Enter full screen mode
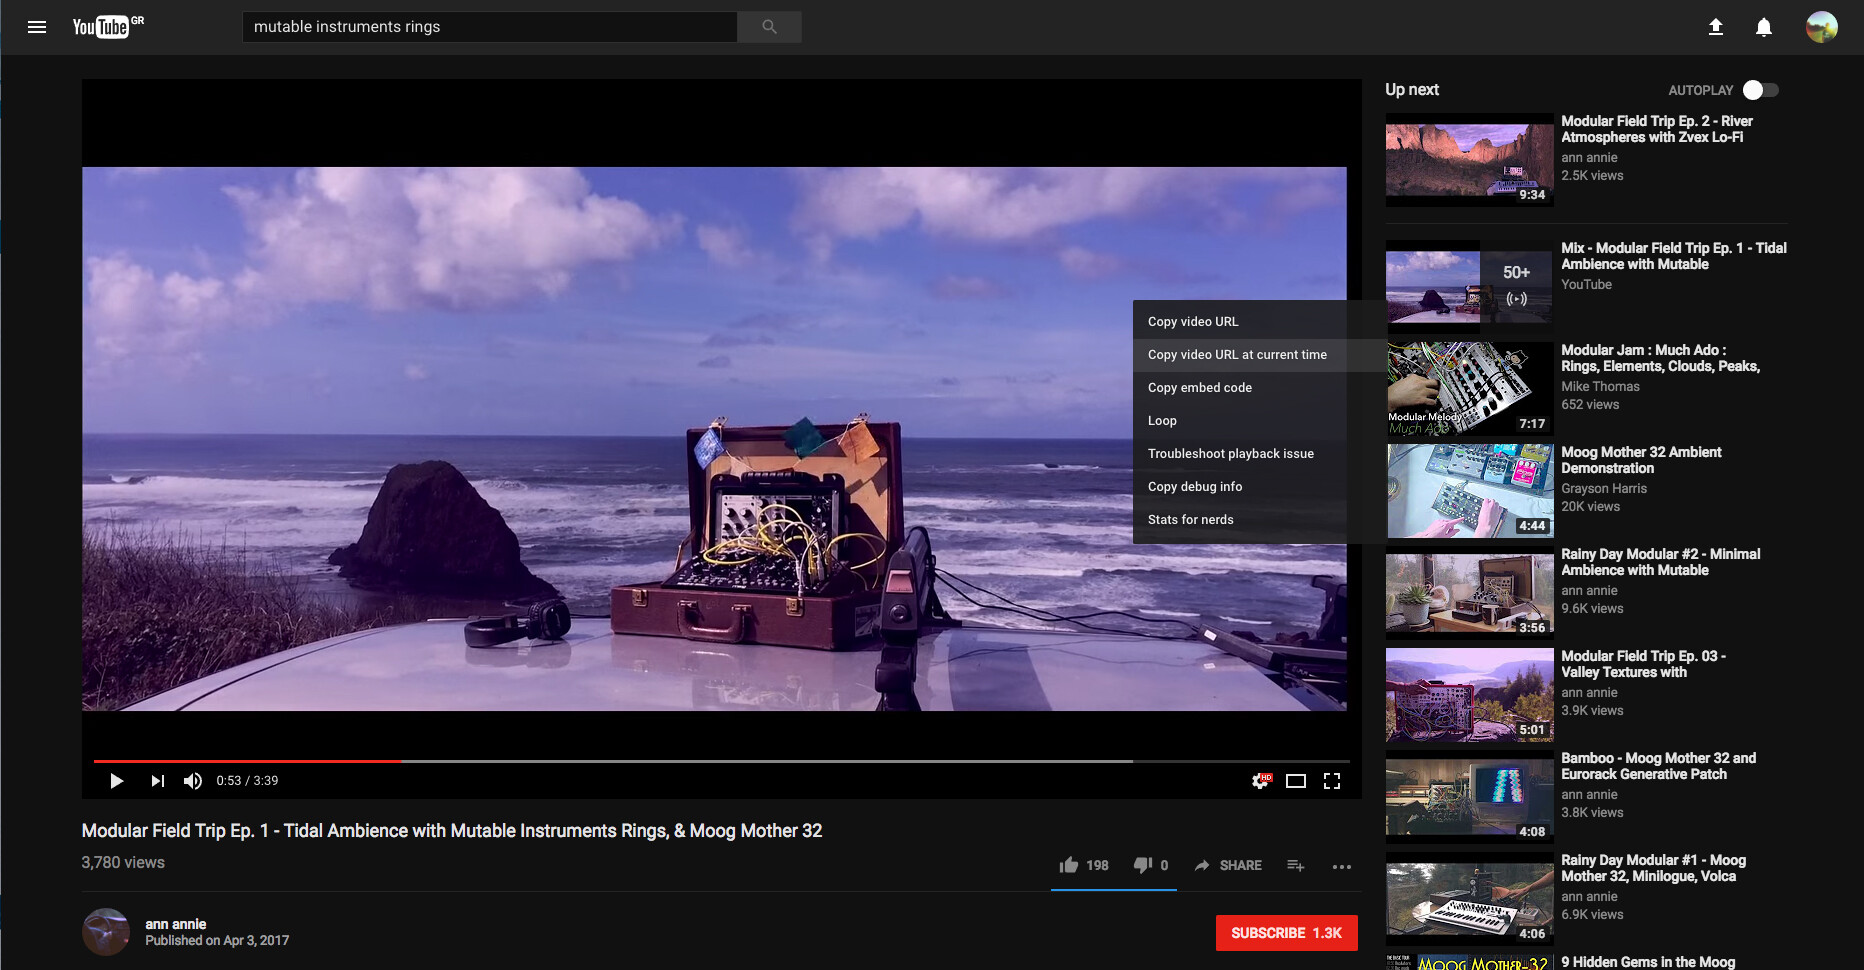The image size is (1864, 970). point(1332,781)
